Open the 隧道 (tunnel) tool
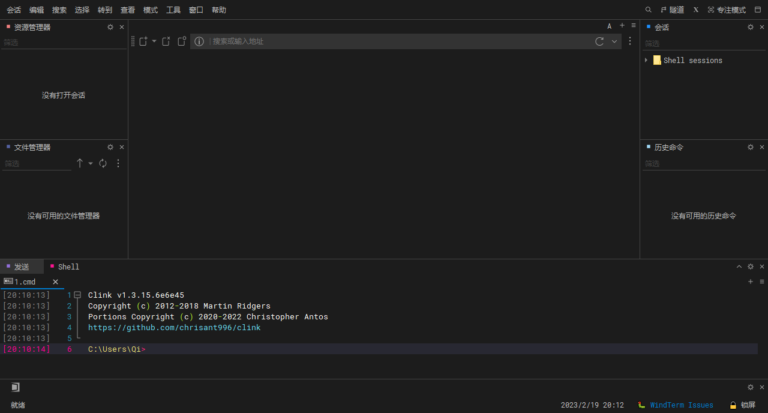The image size is (768, 413). pos(672,9)
